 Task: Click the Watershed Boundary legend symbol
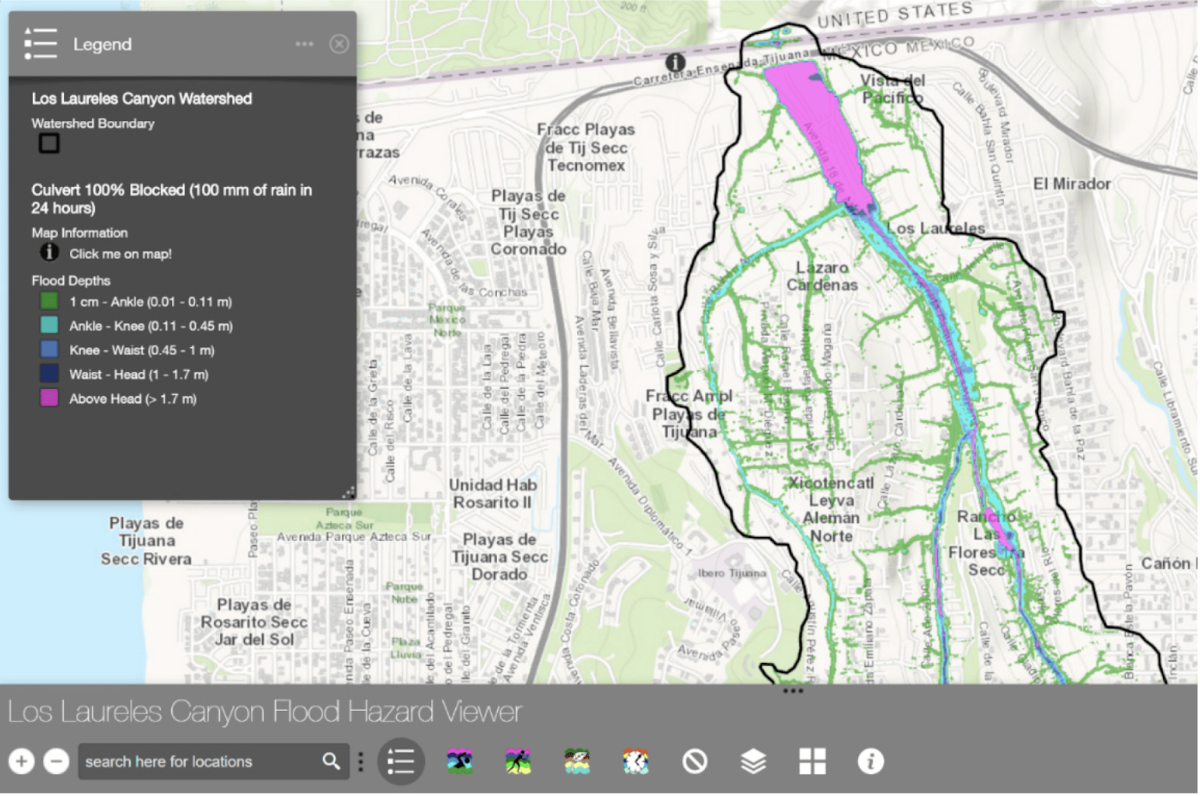pyautogui.click(x=49, y=144)
